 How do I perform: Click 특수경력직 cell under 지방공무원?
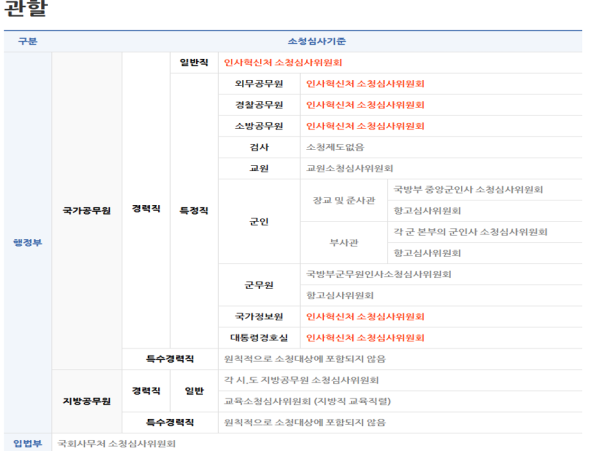(170, 422)
